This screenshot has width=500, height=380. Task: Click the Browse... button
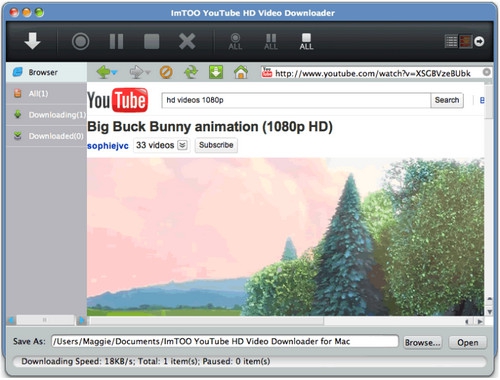(x=422, y=342)
